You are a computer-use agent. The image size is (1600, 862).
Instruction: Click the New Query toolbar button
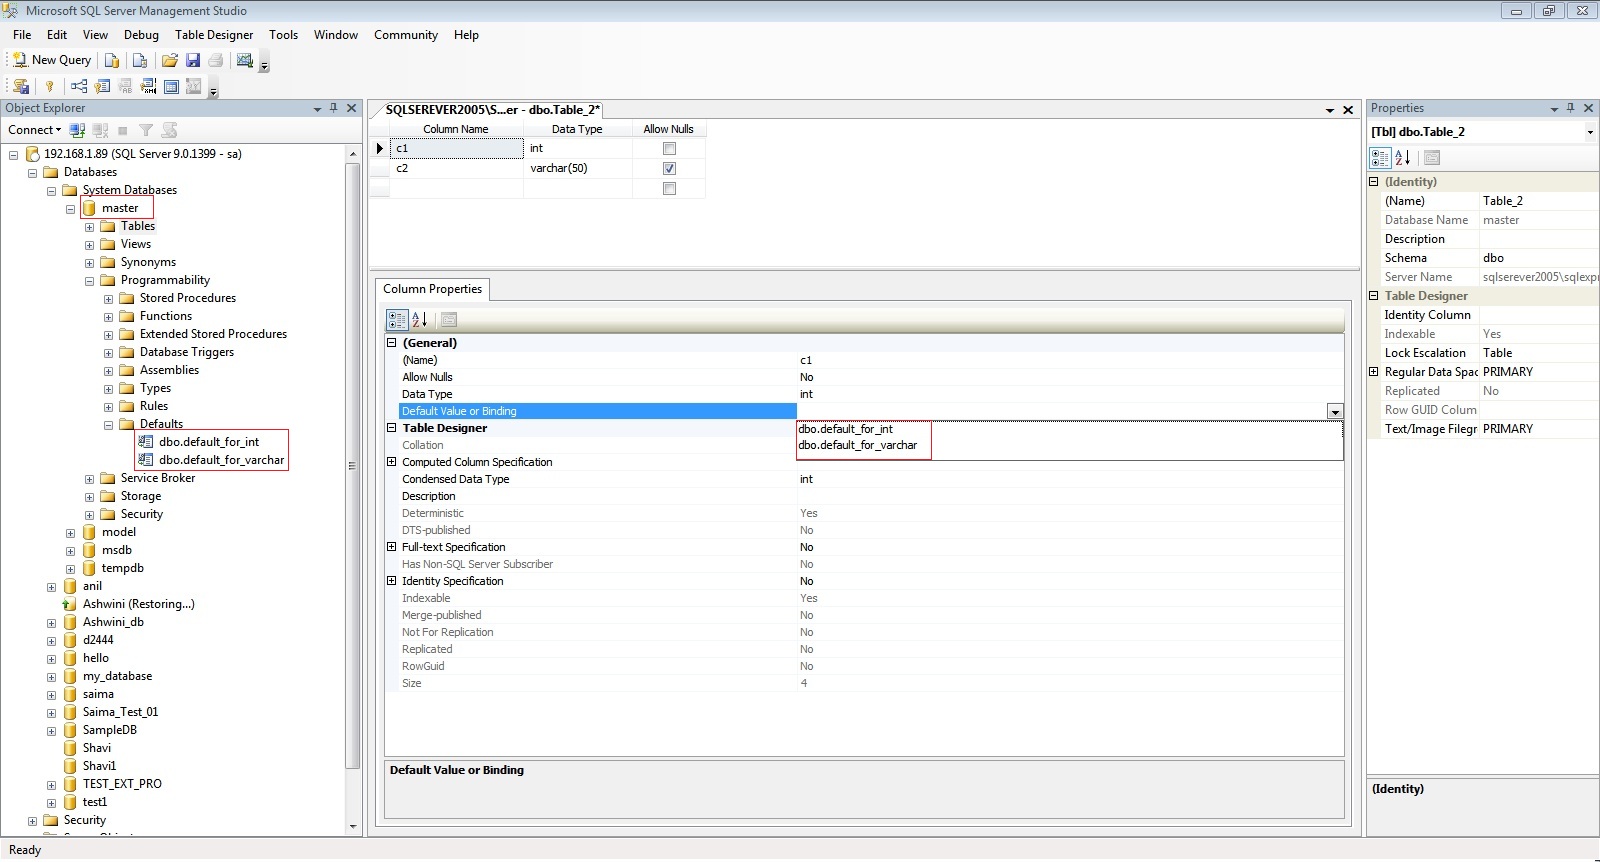coord(52,60)
